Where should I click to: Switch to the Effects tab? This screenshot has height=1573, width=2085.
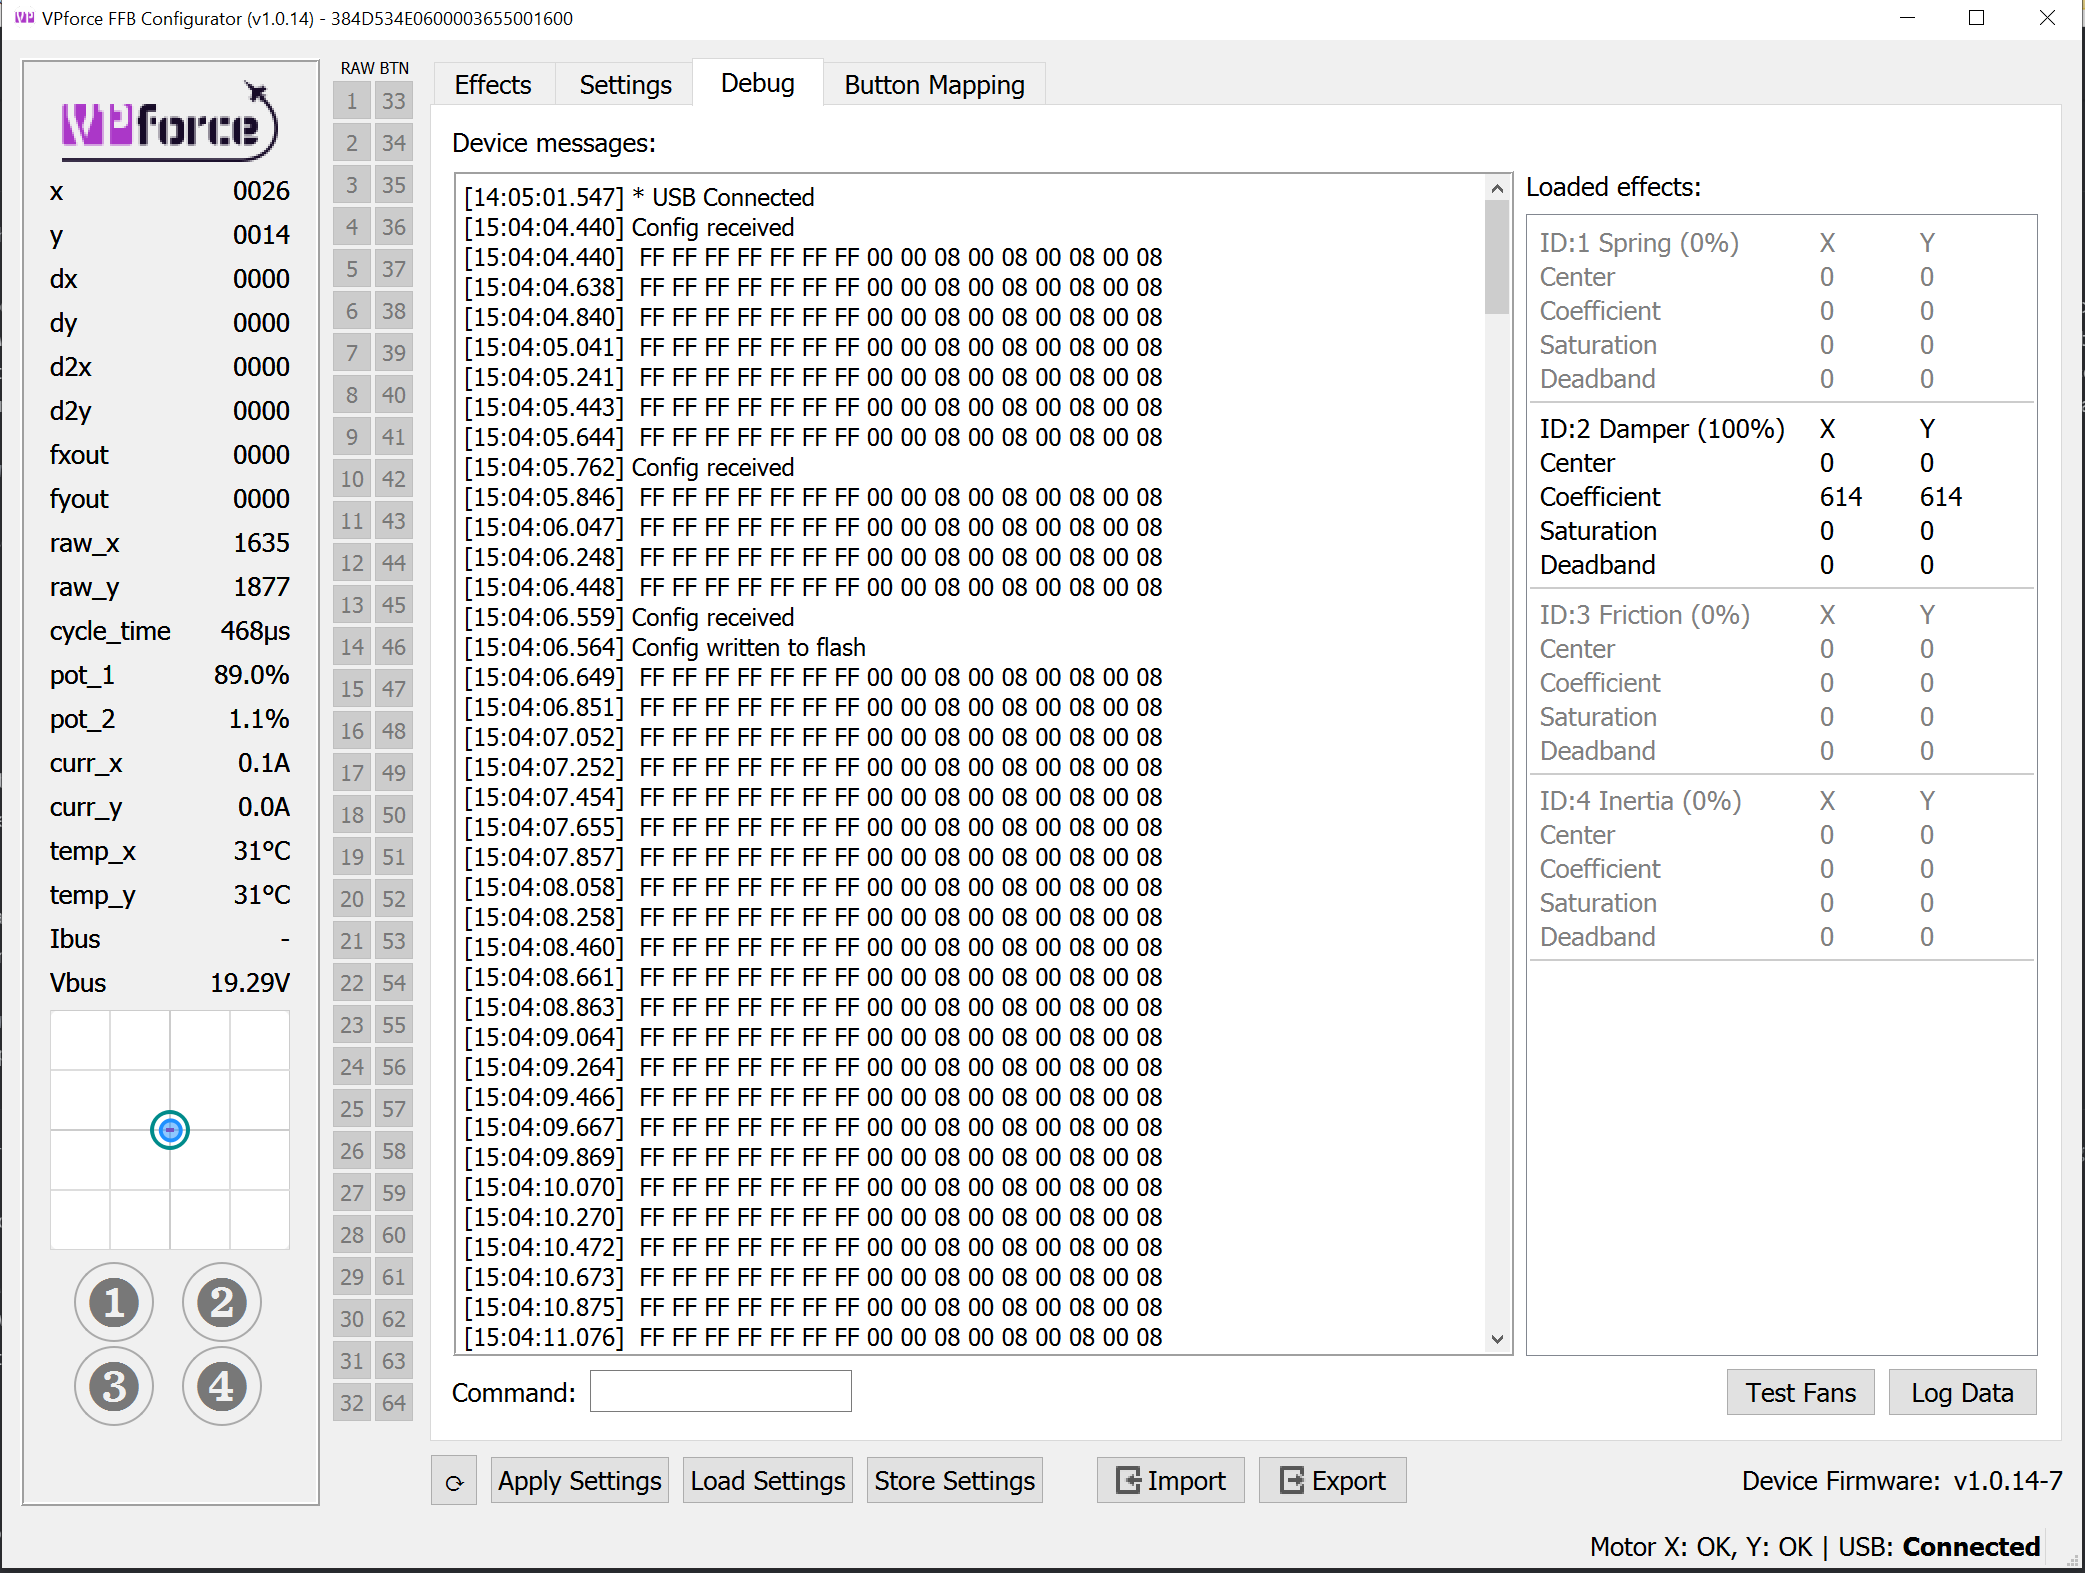(x=493, y=85)
